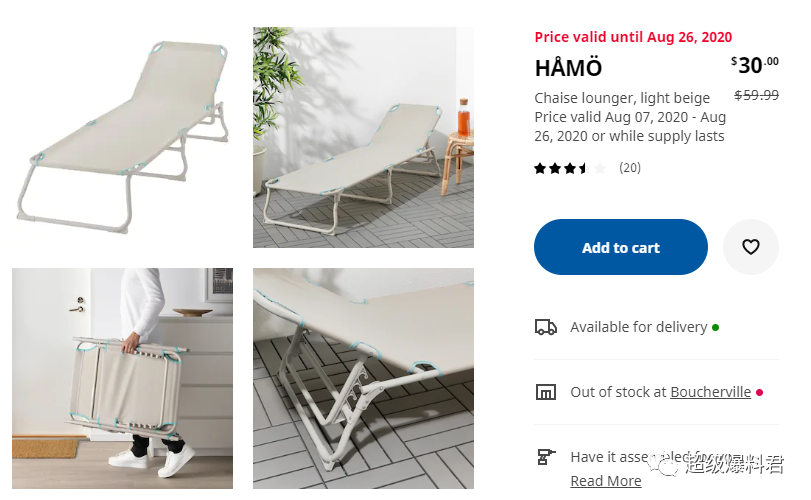This screenshot has width=811, height=500.
Task: View the reclining mechanism close-up photo
Action: (363, 378)
